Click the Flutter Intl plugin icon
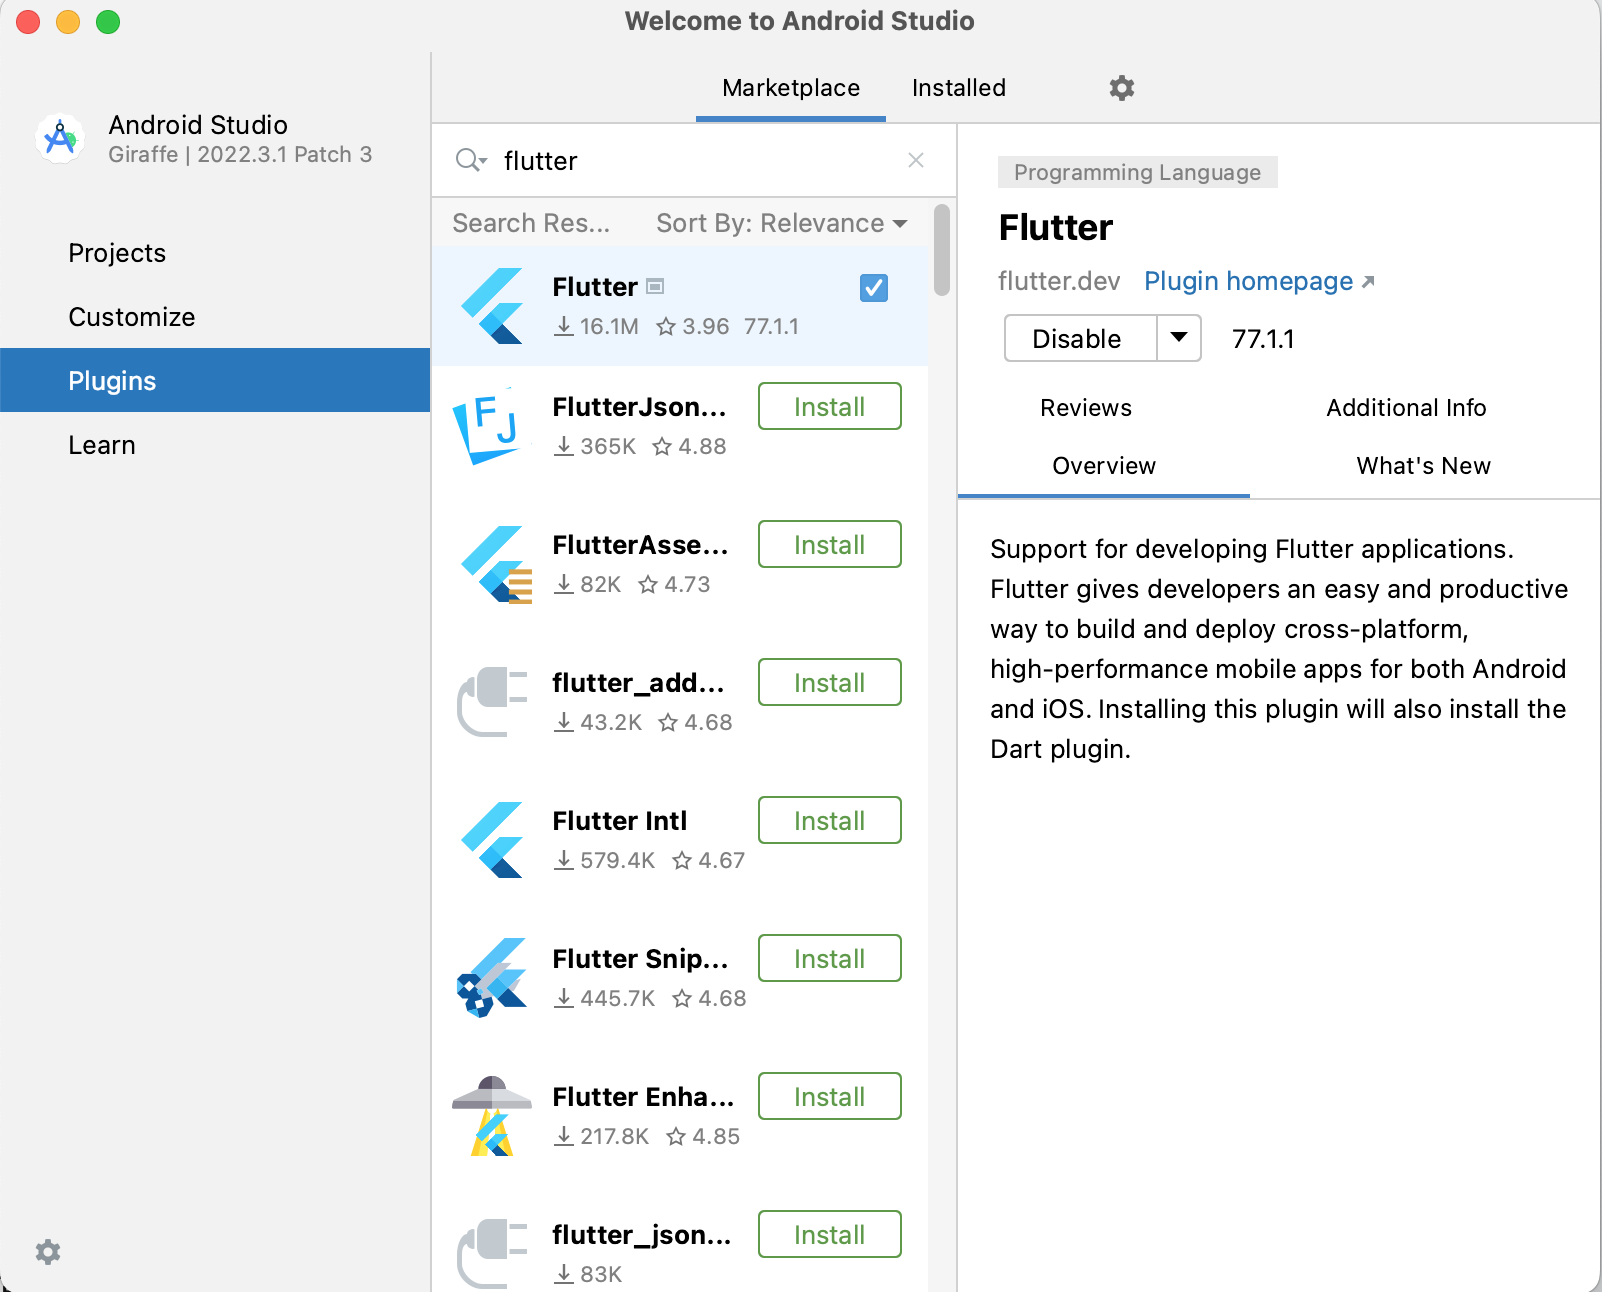Viewport: 1602px width, 1292px height. pyautogui.click(x=493, y=840)
